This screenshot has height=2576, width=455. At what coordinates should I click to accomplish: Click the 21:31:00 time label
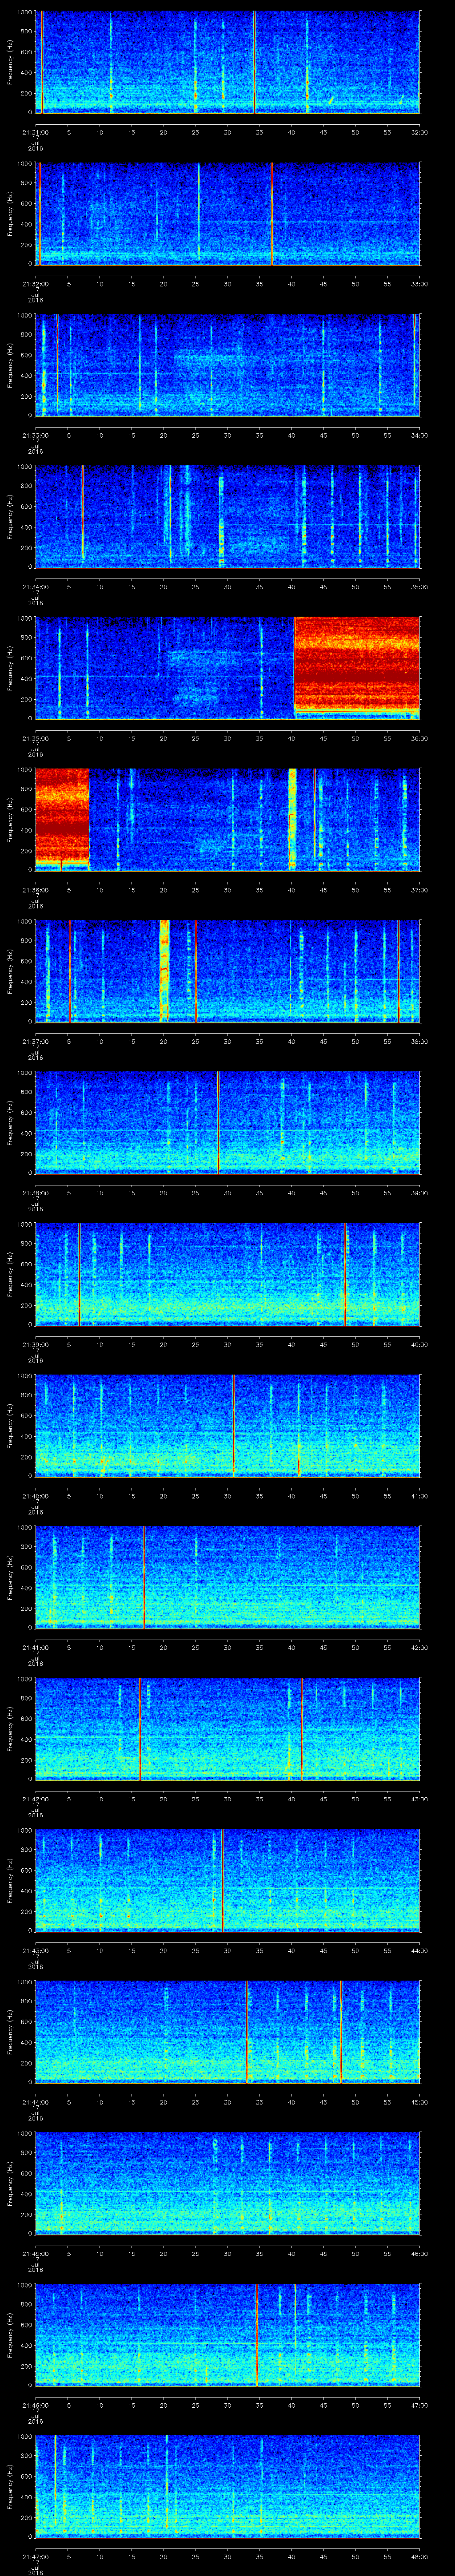click(x=35, y=132)
